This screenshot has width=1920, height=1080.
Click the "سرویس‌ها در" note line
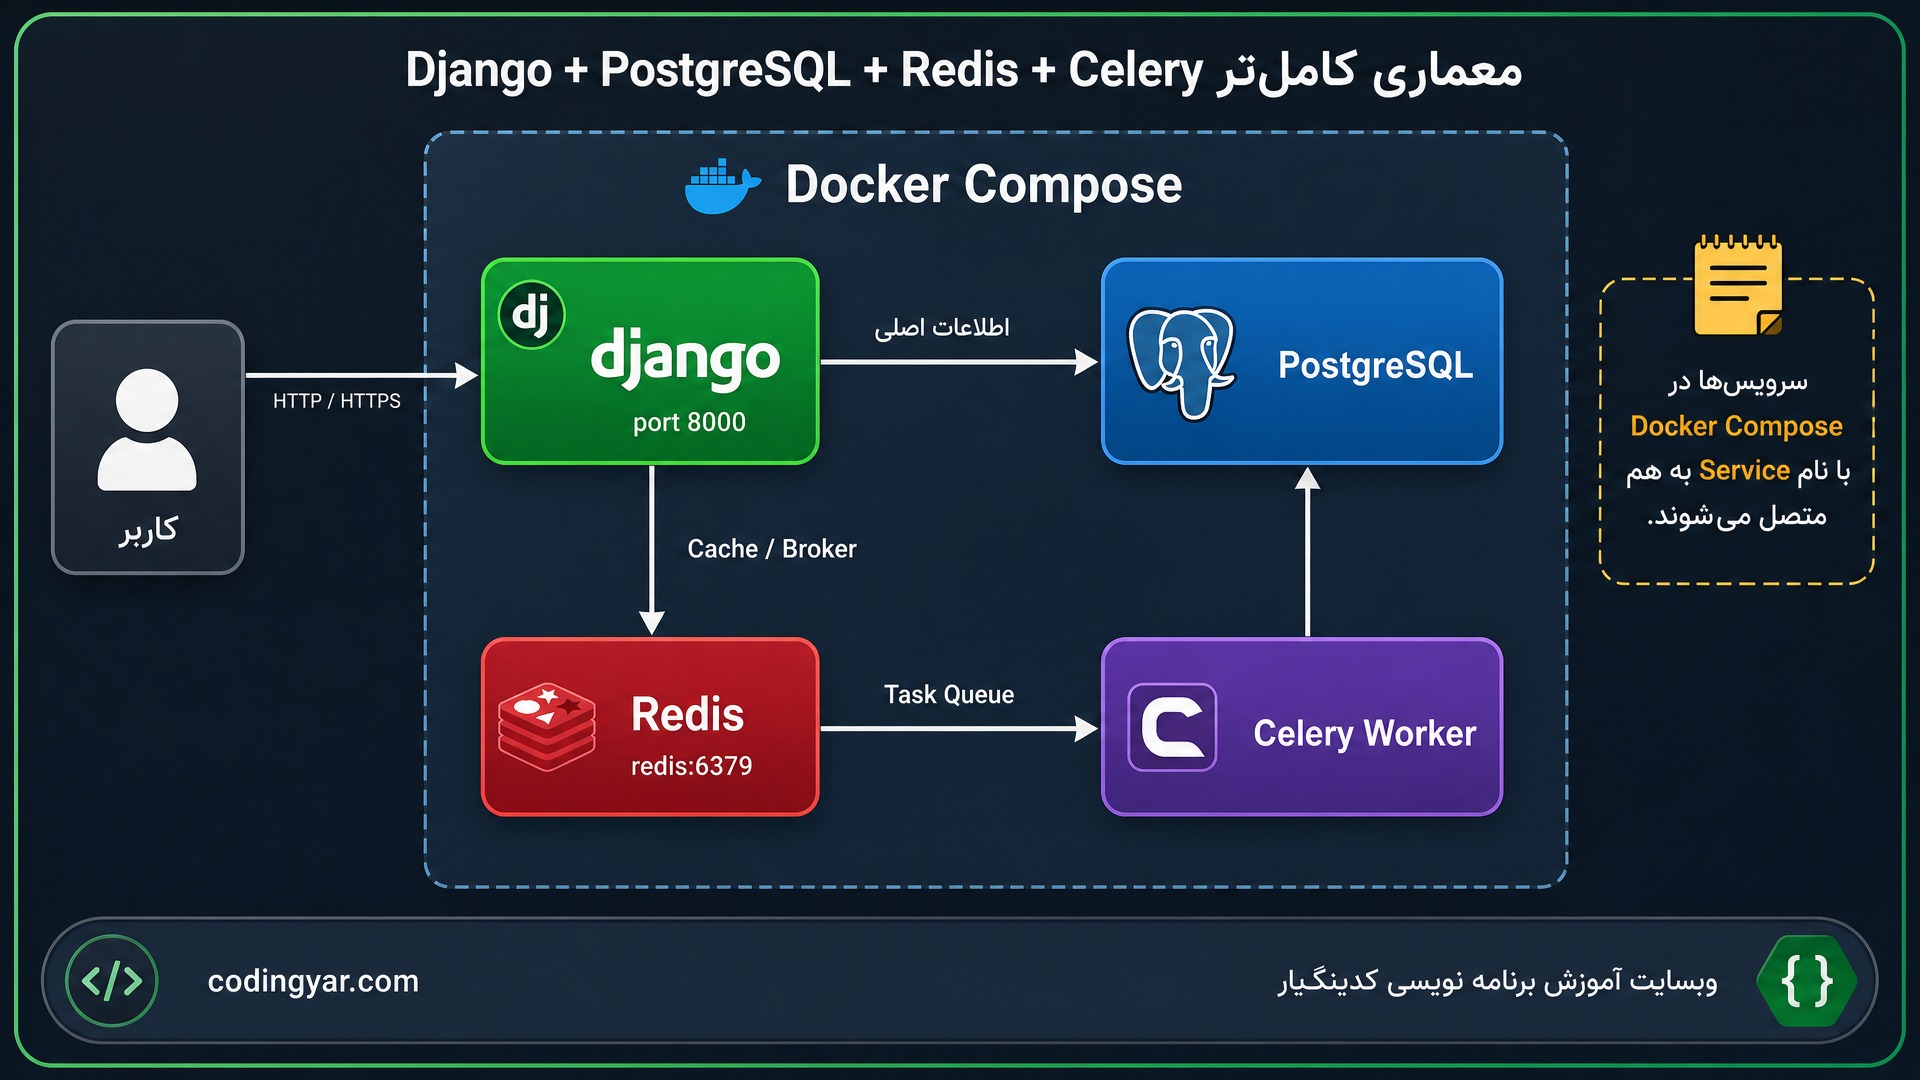coord(1738,381)
